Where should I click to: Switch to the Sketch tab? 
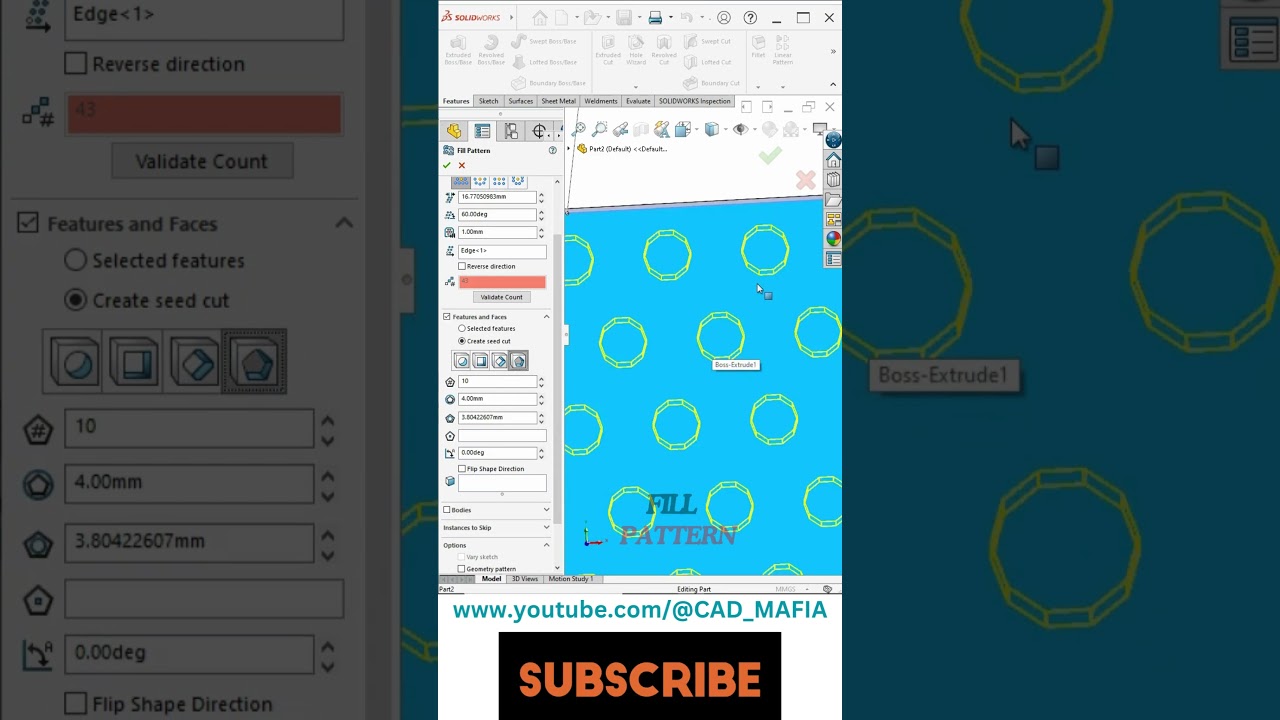click(x=488, y=101)
